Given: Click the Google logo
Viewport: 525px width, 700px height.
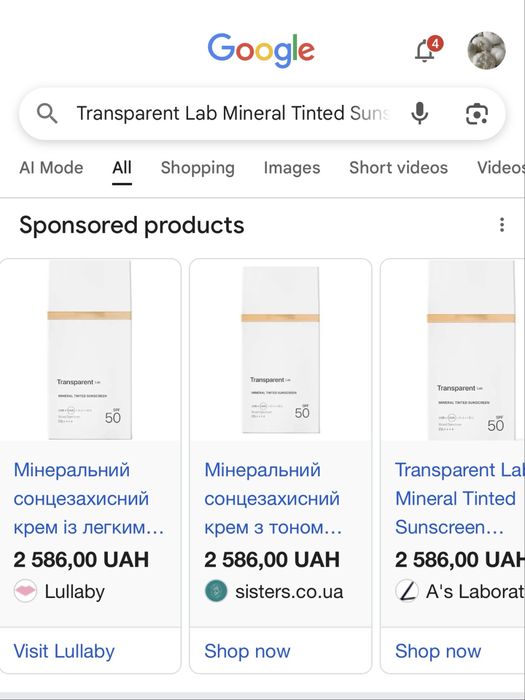Looking at the screenshot, I should coord(261,50).
